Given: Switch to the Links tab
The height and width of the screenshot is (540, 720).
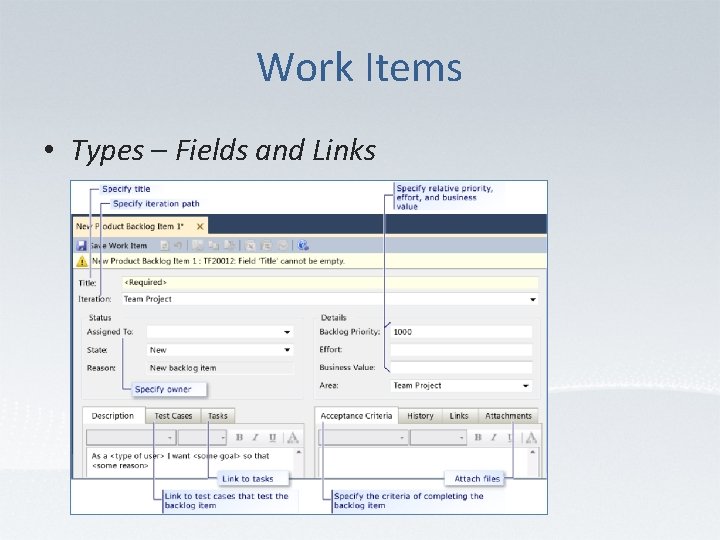Looking at the screenshot, I should [x=459, y=416].
